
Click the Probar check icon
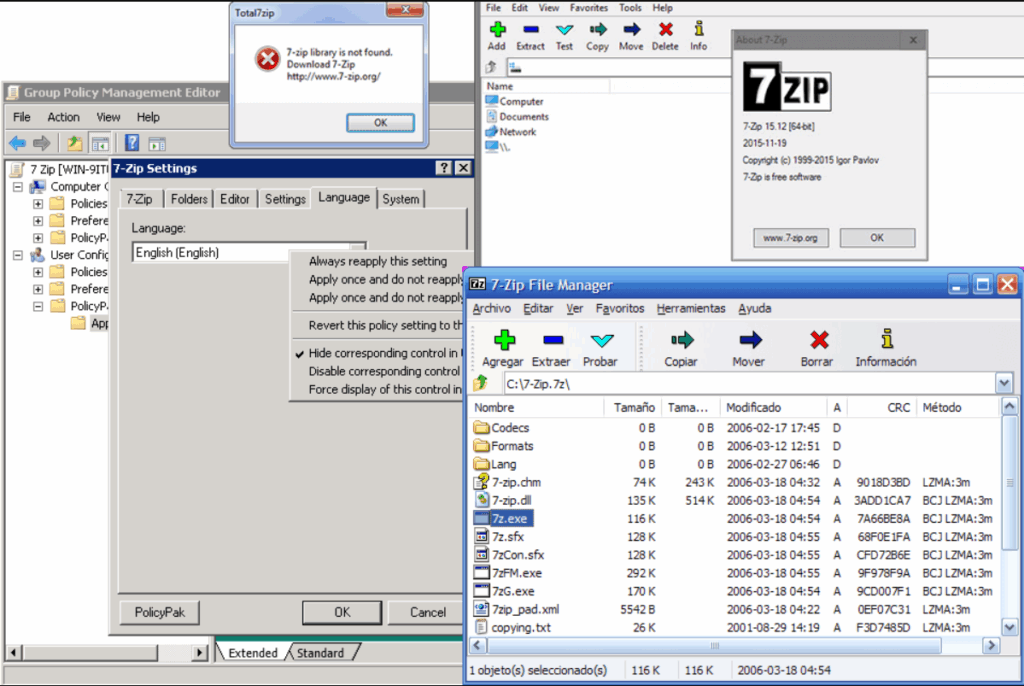(x=601, y=340)
